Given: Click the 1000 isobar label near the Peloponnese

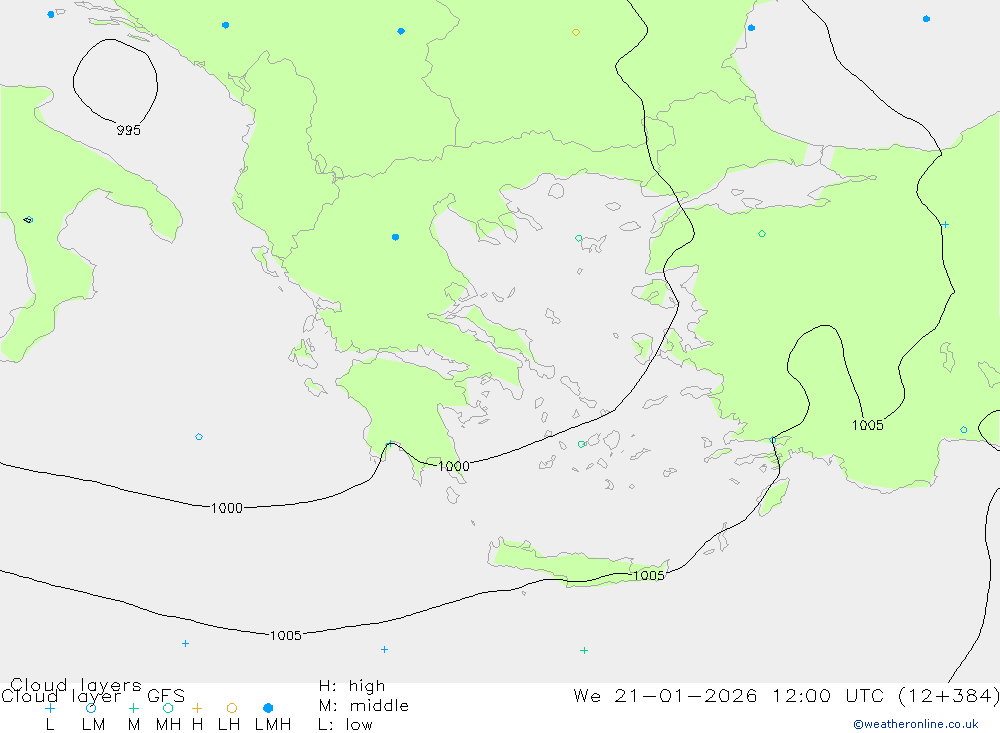Looking at the screenshot, I should [x=453, y=466].
